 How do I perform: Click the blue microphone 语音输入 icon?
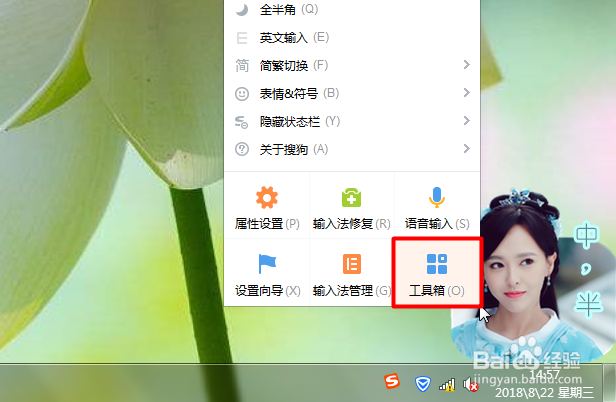(436, 197)
